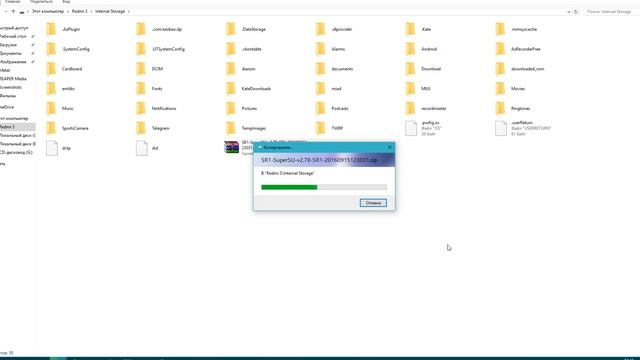The width and height of the screenshot is (640, 360).
Task: Select the .profig.os file icon
Action: click(411, 128)
